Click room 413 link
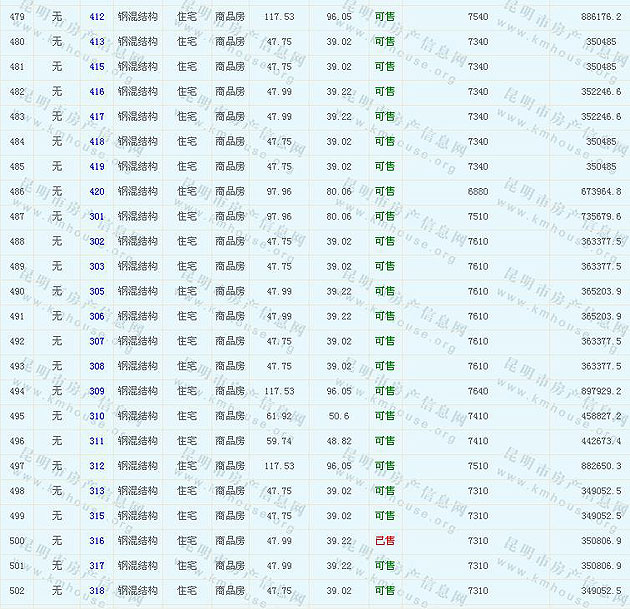This screenshot has height=609, width=630. tap(96, 42)
